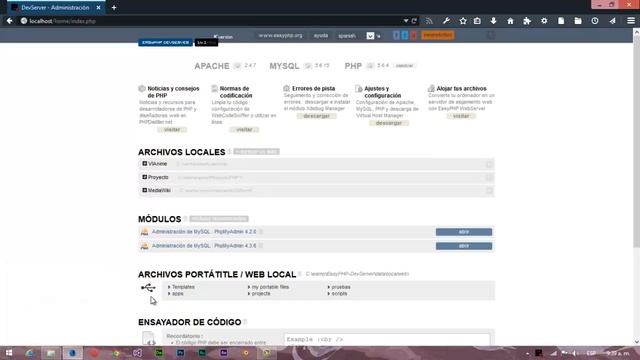This screenshot has height=360, width=640.
Task: Click the page document icon in toolbar
Action: click(x=561, y=21)
